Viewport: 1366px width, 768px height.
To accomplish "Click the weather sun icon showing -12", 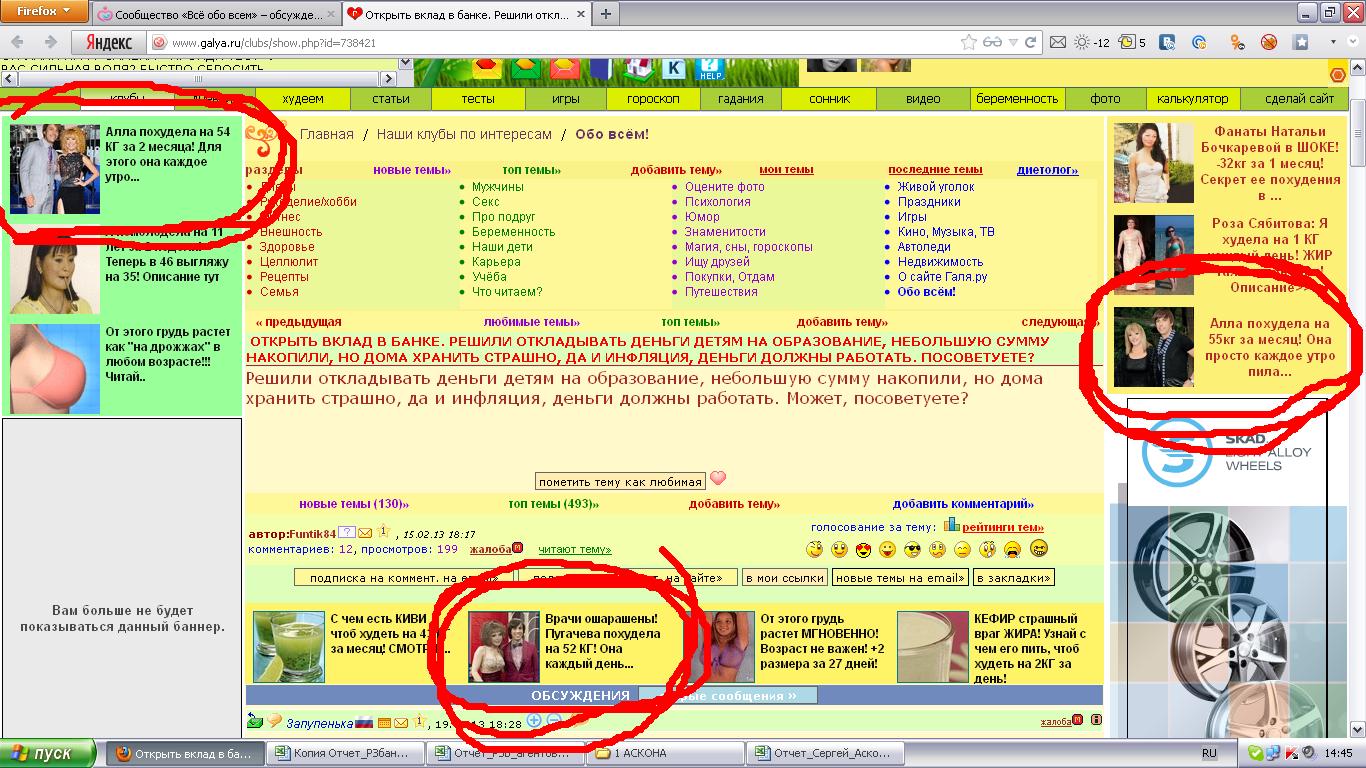I will pyautogui.click(x=1092, y=43).
